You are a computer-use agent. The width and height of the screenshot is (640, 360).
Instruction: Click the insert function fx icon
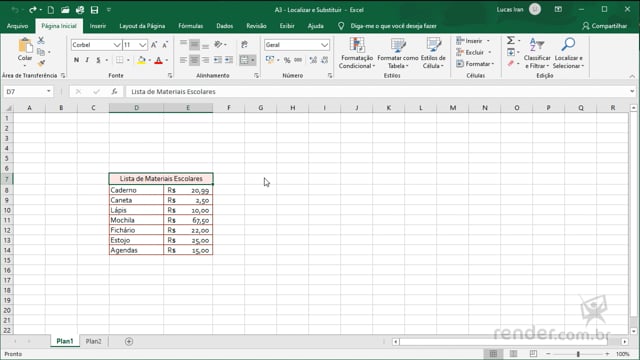114,92
